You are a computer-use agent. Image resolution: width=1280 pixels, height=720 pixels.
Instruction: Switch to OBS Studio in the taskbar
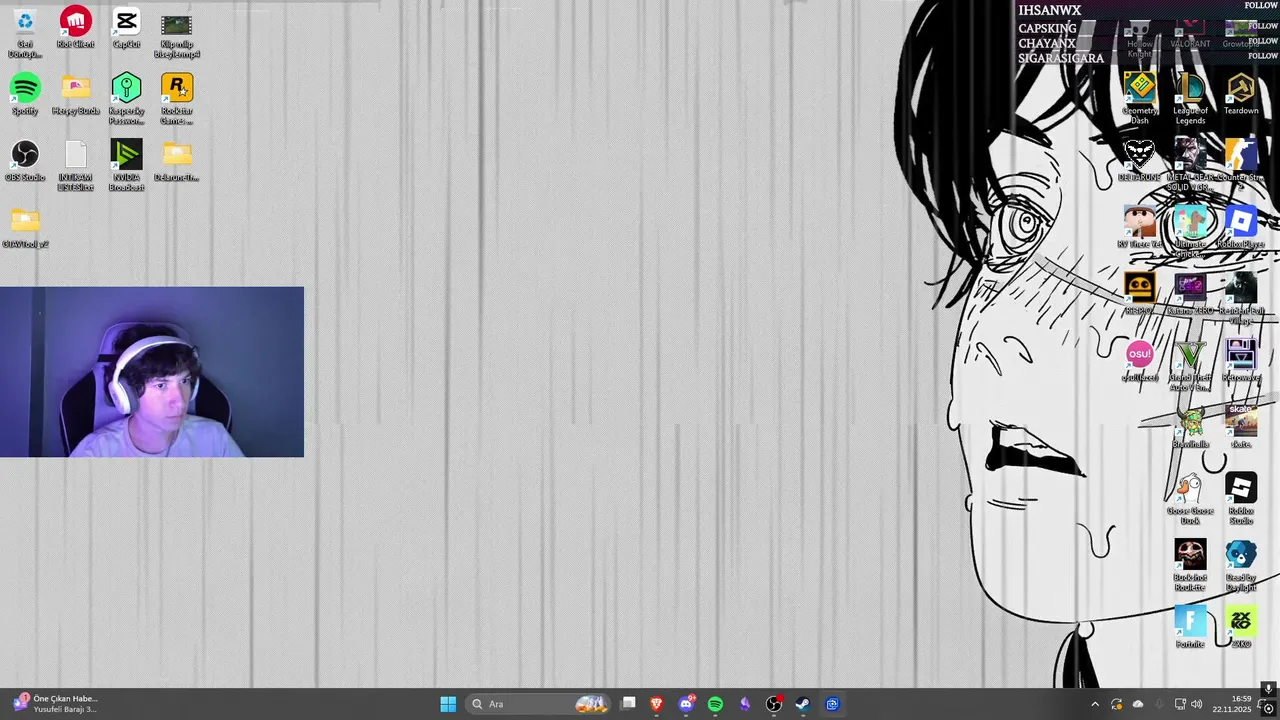773,704
